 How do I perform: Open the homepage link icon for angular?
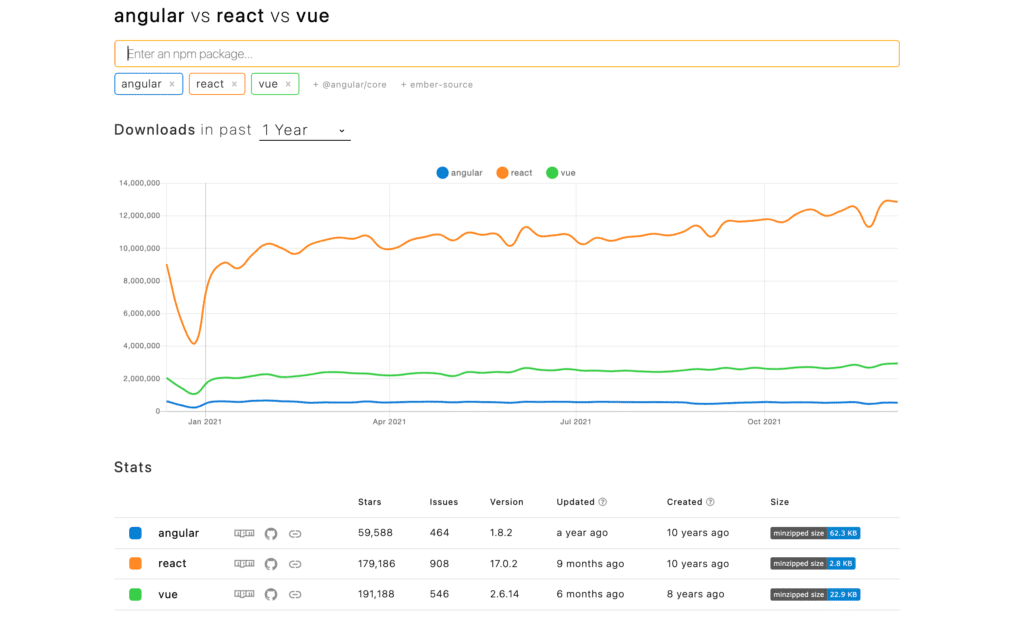[x=295, y=534]
